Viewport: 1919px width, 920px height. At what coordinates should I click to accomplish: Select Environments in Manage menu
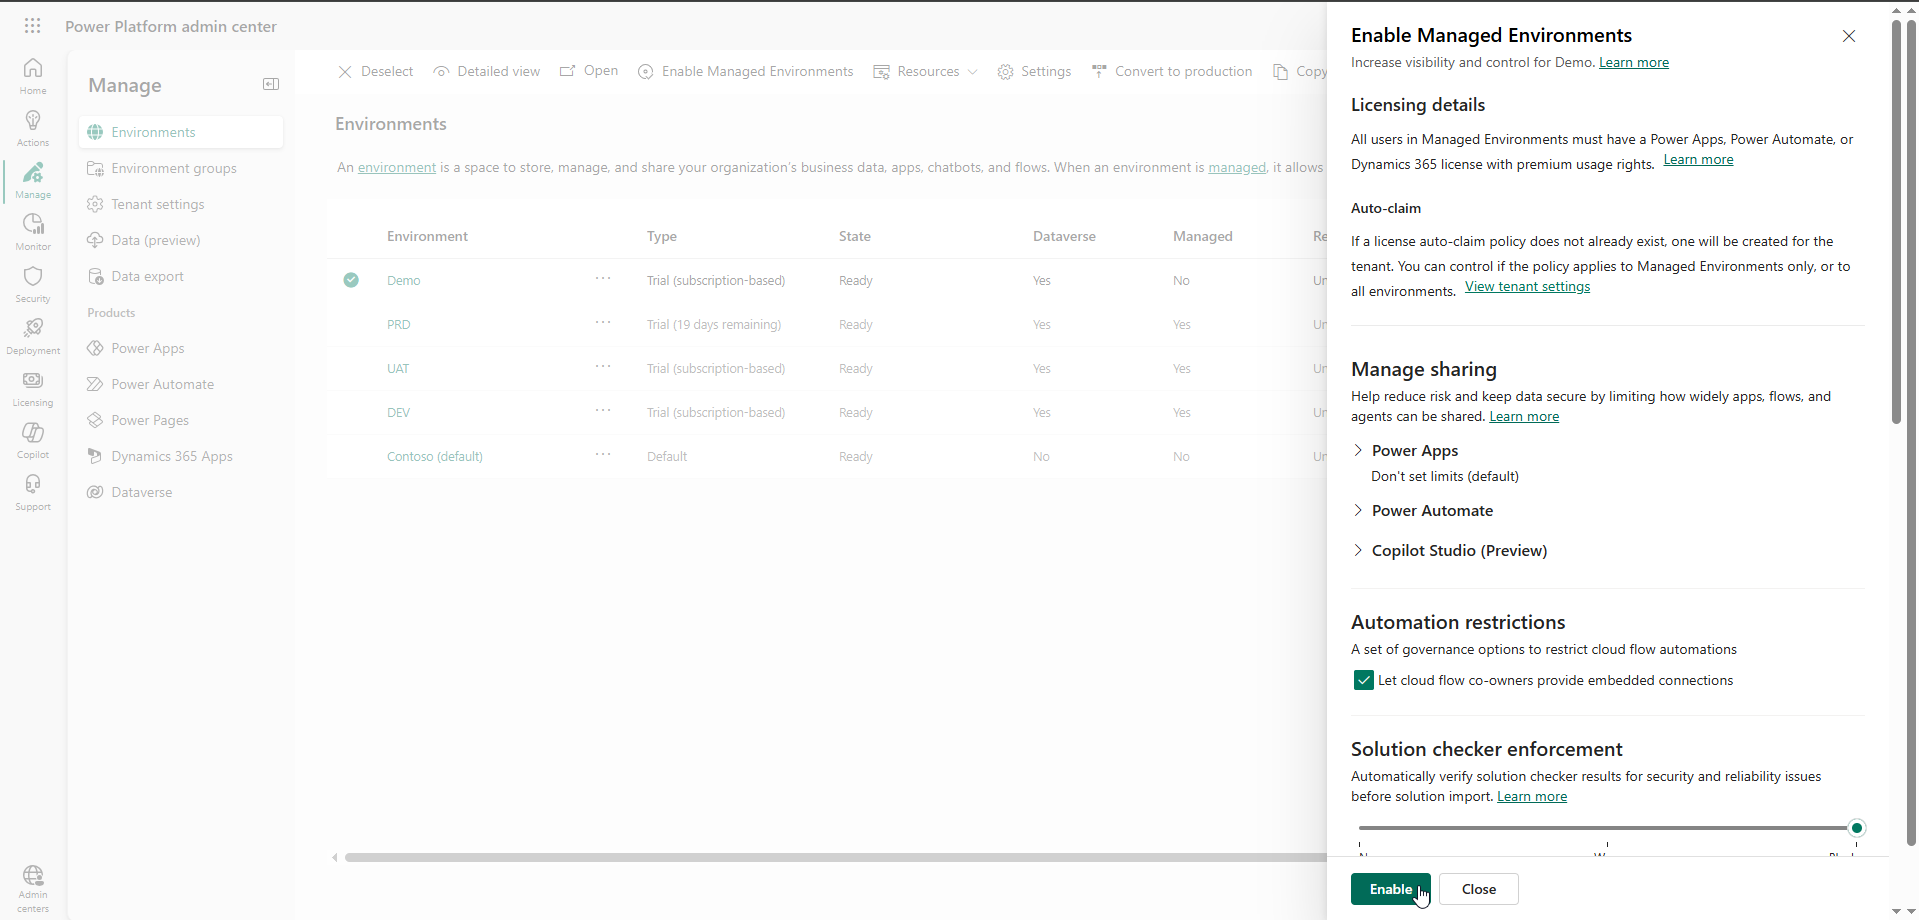[x=181, y=132]
